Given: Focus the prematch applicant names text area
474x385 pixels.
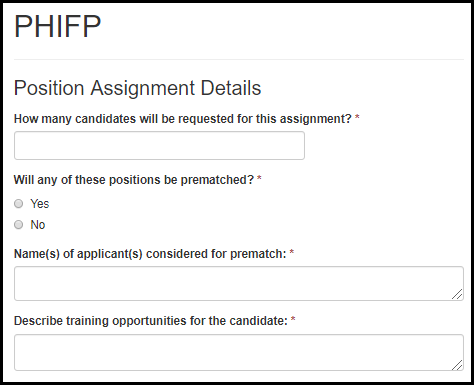Looking at the screenshot, I should (239, 283).
